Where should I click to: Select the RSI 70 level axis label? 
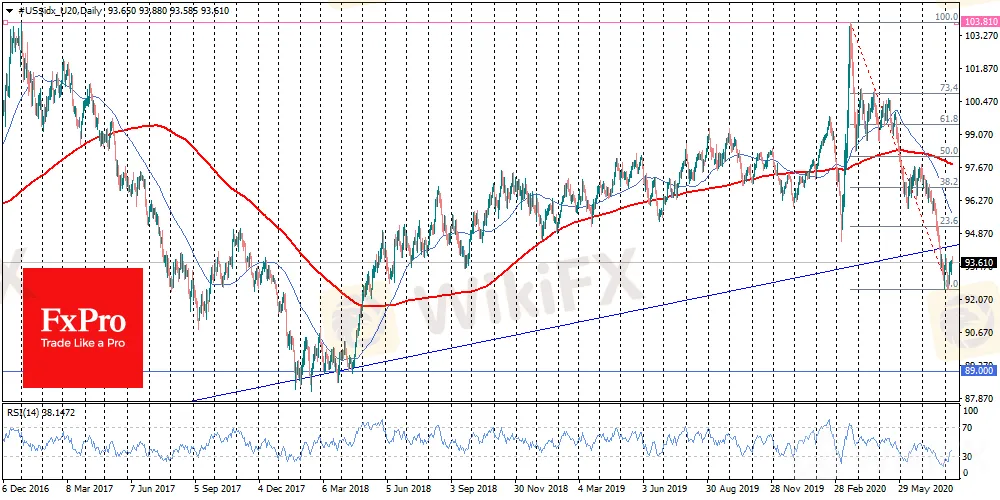pyautogui.click(x=968, y=427)
